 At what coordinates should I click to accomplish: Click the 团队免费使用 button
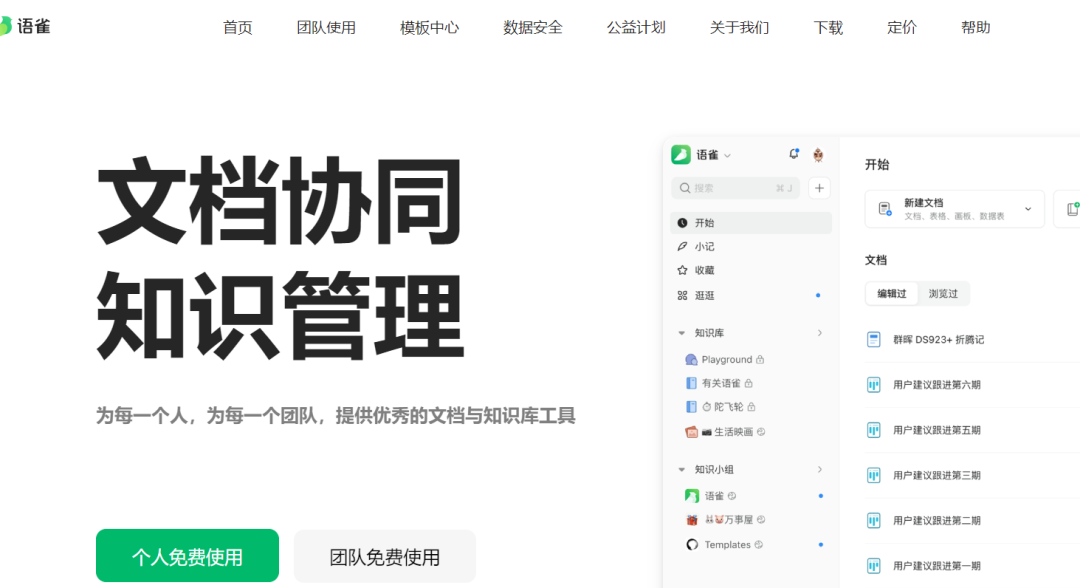pyautogui.click(x=385, y=556)
